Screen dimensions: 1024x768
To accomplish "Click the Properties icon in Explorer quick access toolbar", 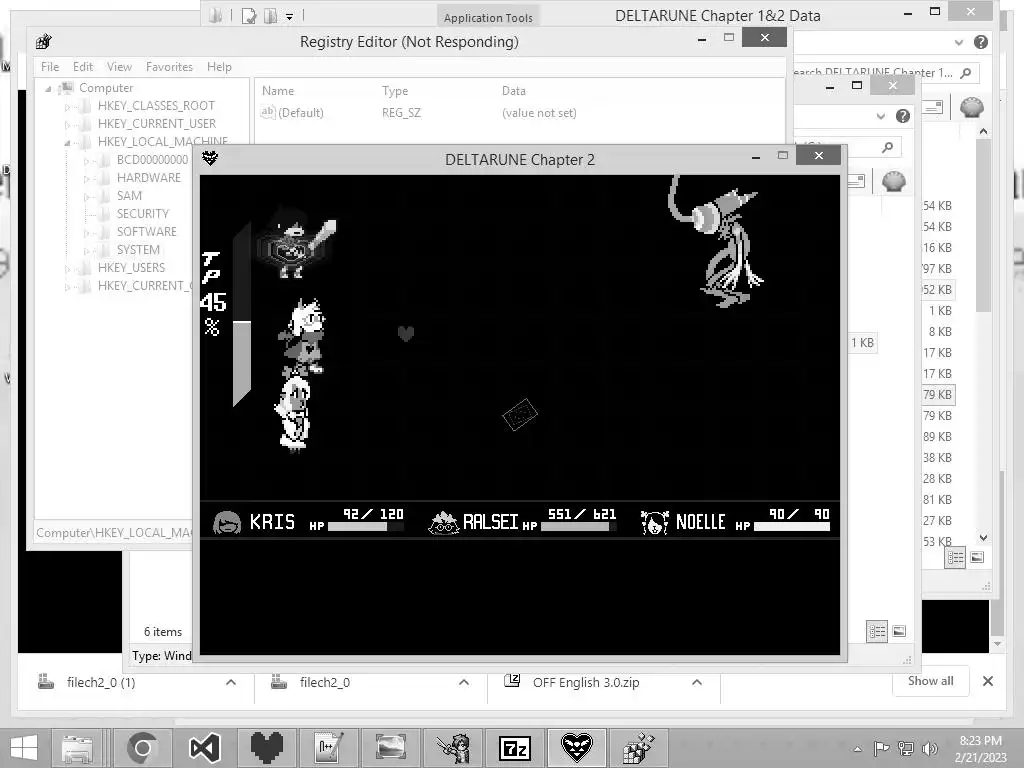I will click(x=249, y=16).
